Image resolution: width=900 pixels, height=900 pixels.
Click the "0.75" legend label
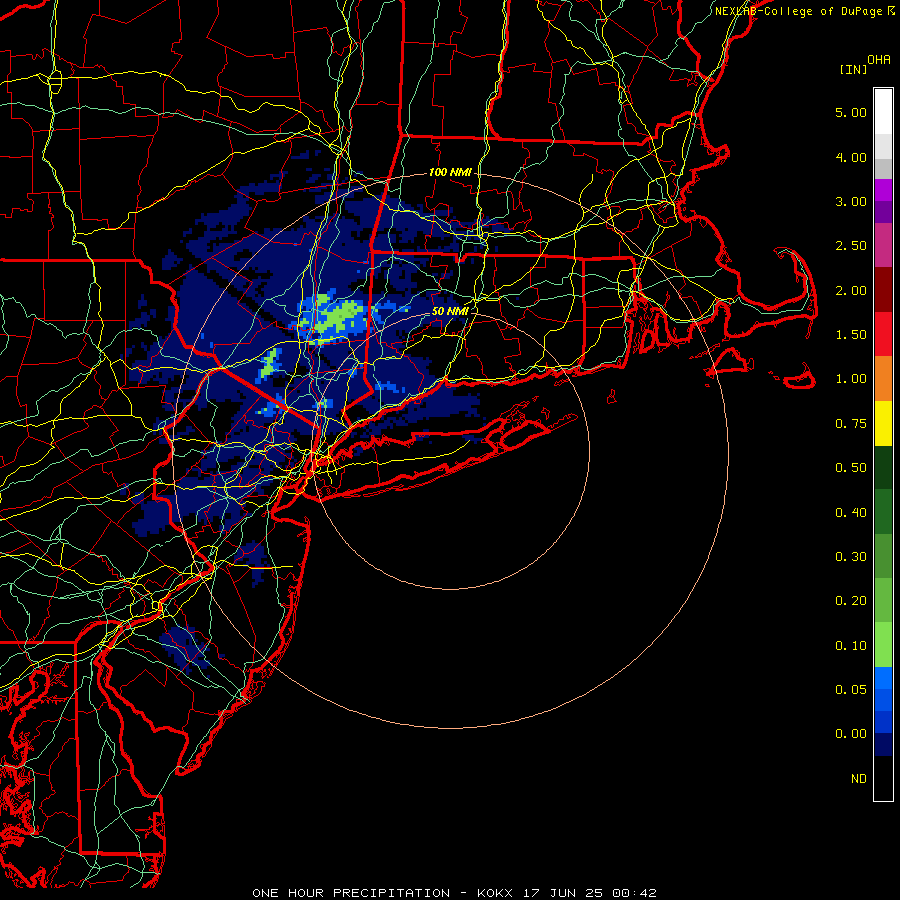pos(851,424)
